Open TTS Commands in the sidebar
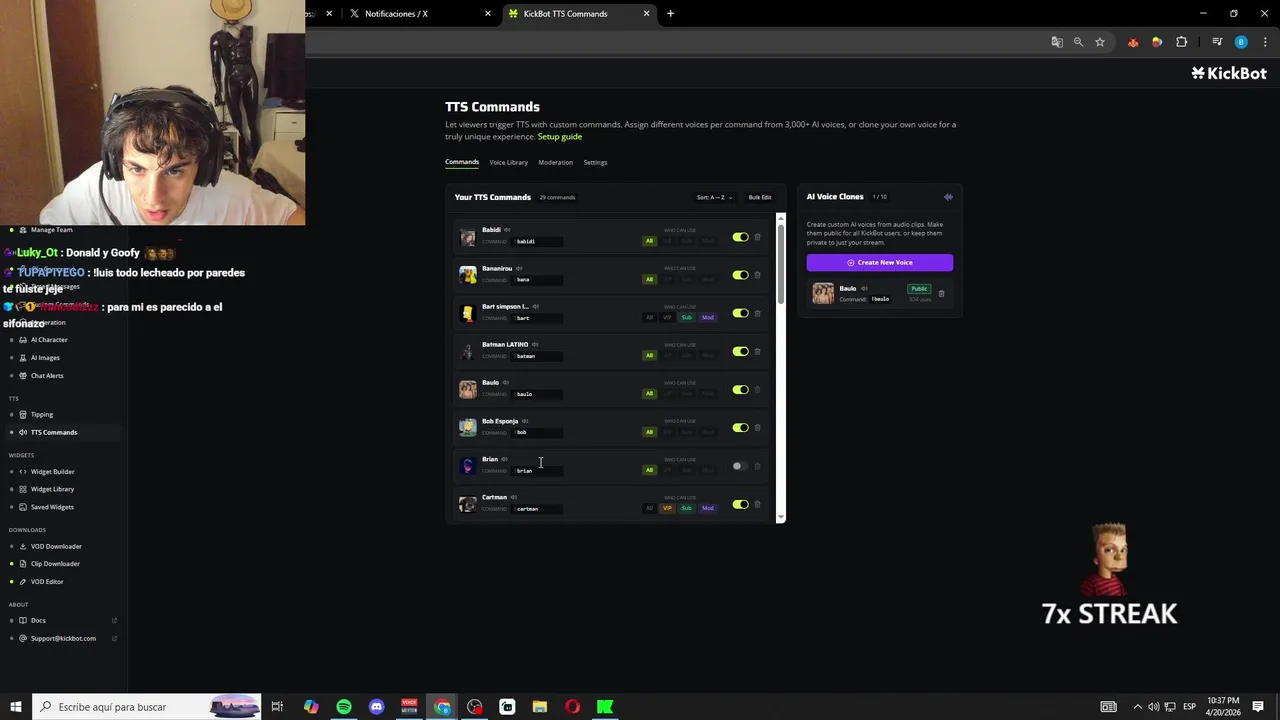Image resolution: width=1280 pixels, height=720 pixels. pos(62,432)
